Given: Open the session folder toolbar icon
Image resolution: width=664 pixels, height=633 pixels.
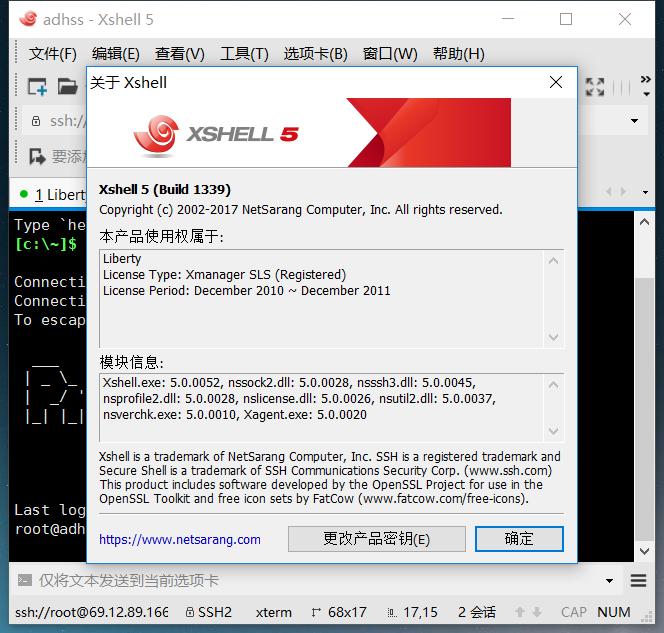Looking at the screenshot, I should coord(68,86).
